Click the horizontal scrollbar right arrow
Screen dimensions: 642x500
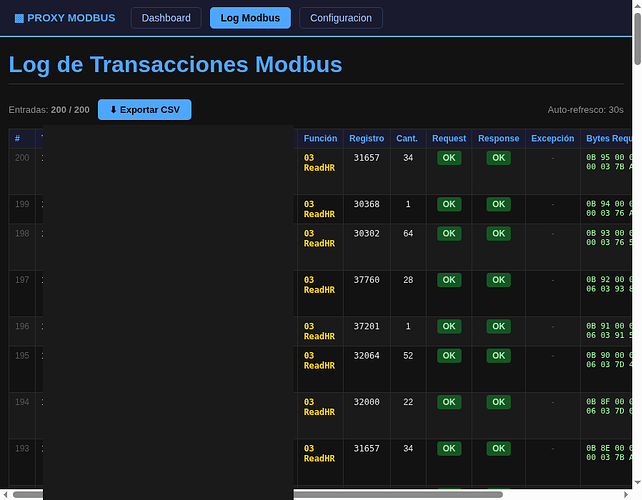pyautogui.click(x=626, y=495)
